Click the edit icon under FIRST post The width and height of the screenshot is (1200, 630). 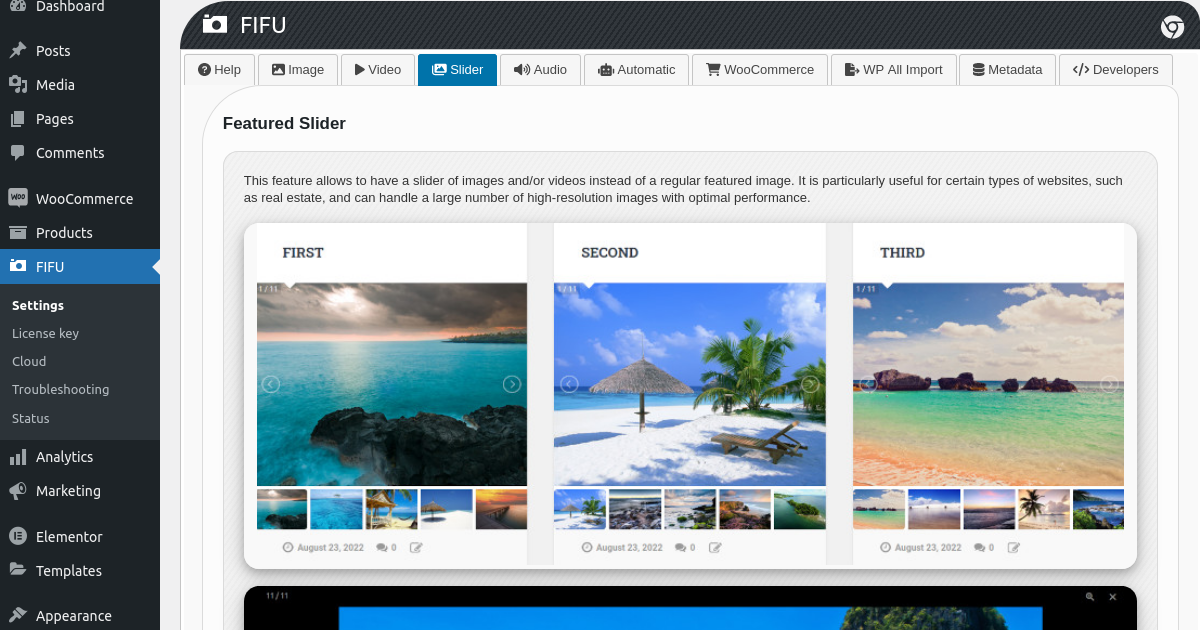coord(416,548)
